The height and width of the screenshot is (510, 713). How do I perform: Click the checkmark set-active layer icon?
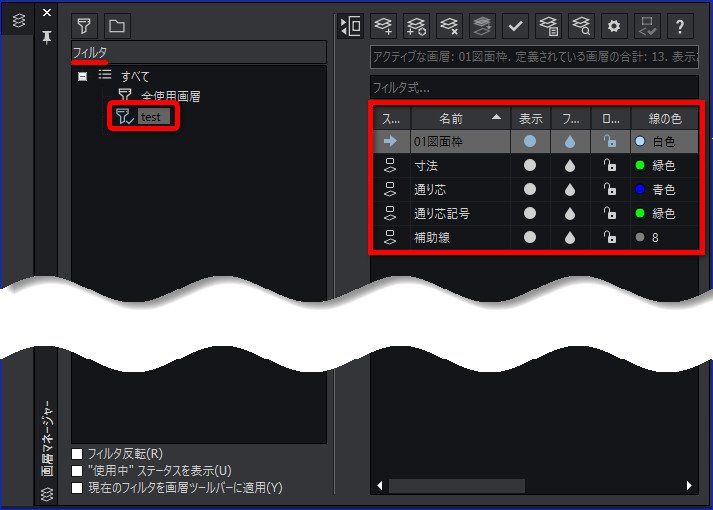coord(515,26)
